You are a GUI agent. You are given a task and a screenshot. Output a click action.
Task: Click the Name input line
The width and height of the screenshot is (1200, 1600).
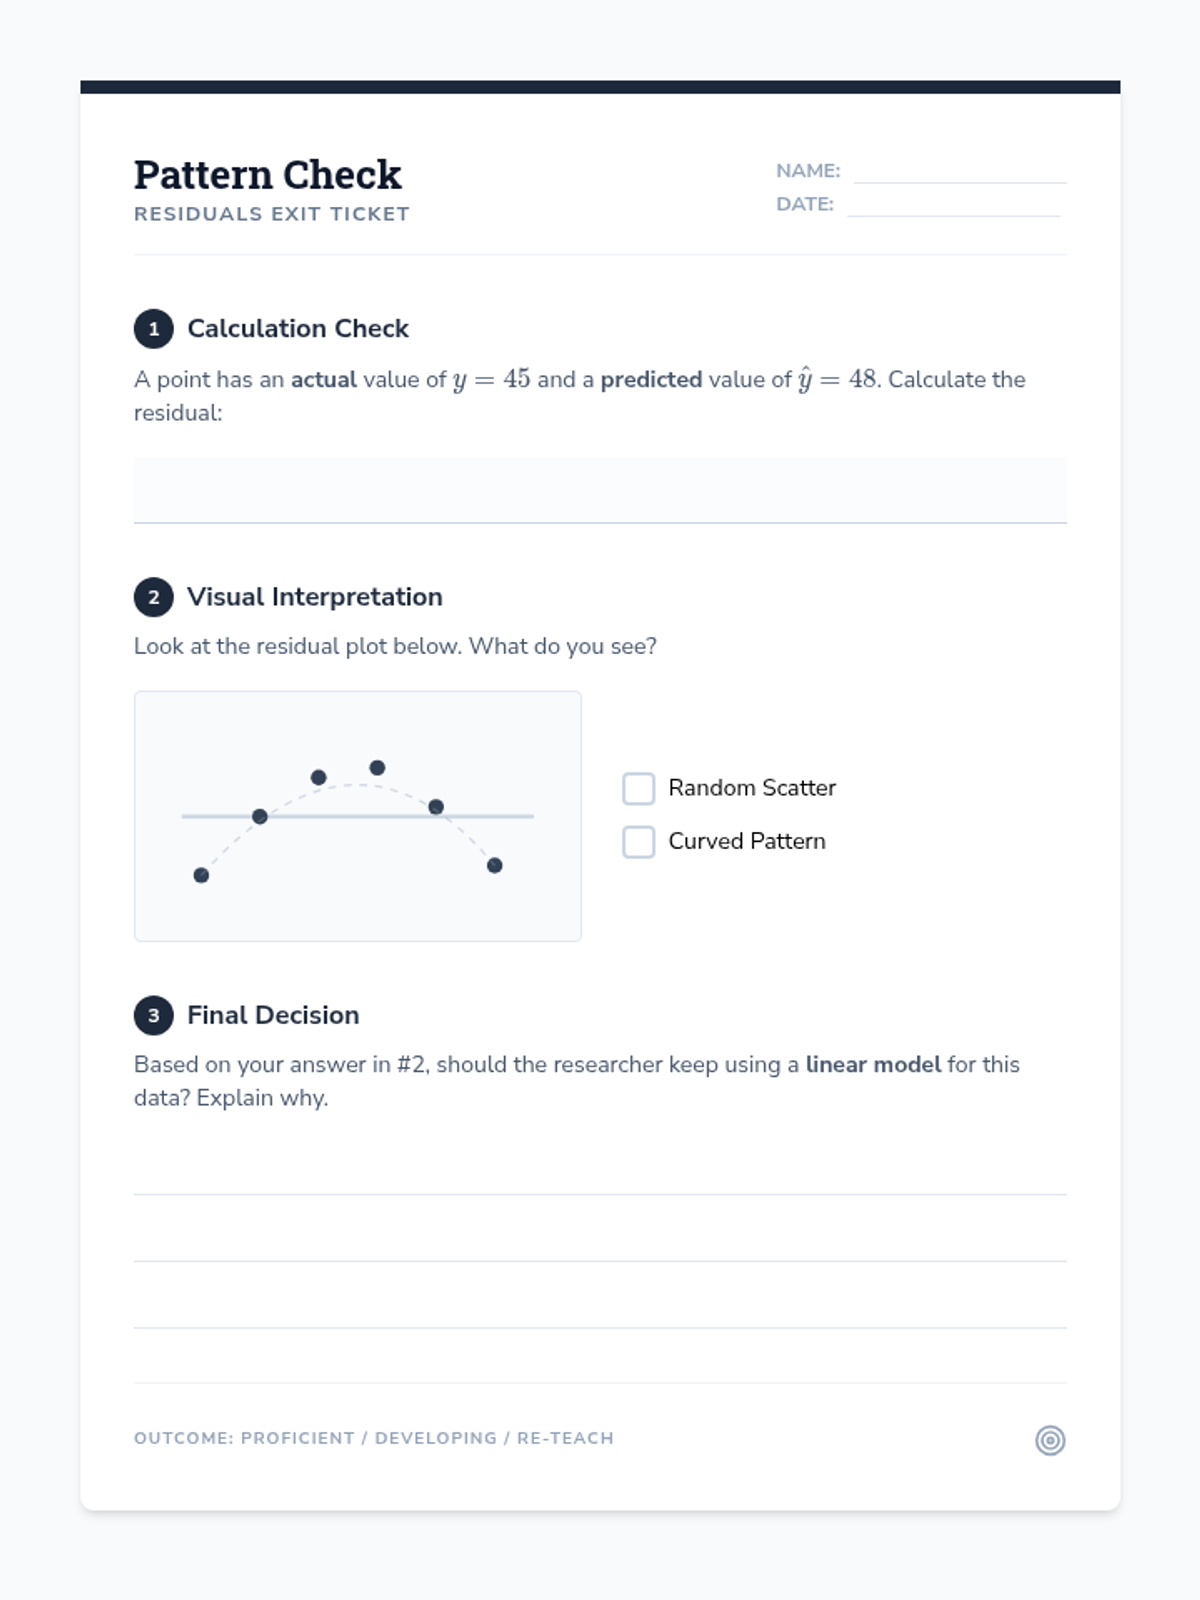point(959,171)
